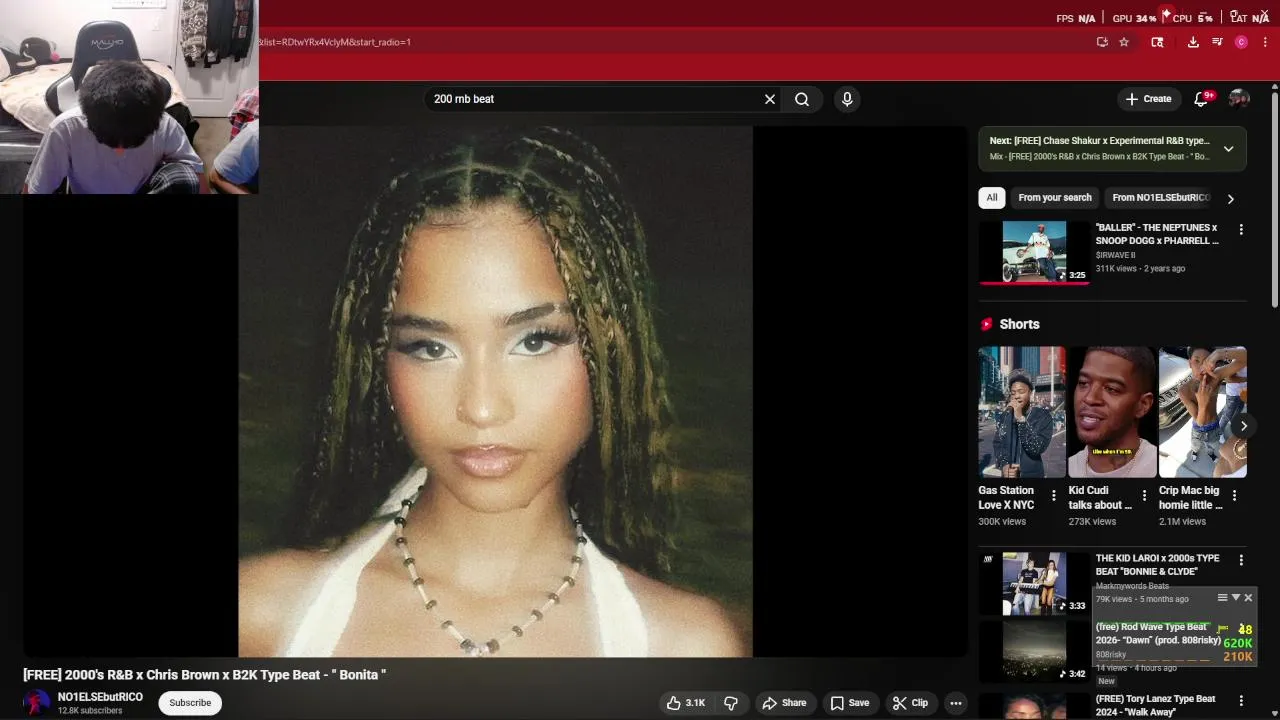
Task: Click the BALLER video red progress bar
Action: point(1033,283)
